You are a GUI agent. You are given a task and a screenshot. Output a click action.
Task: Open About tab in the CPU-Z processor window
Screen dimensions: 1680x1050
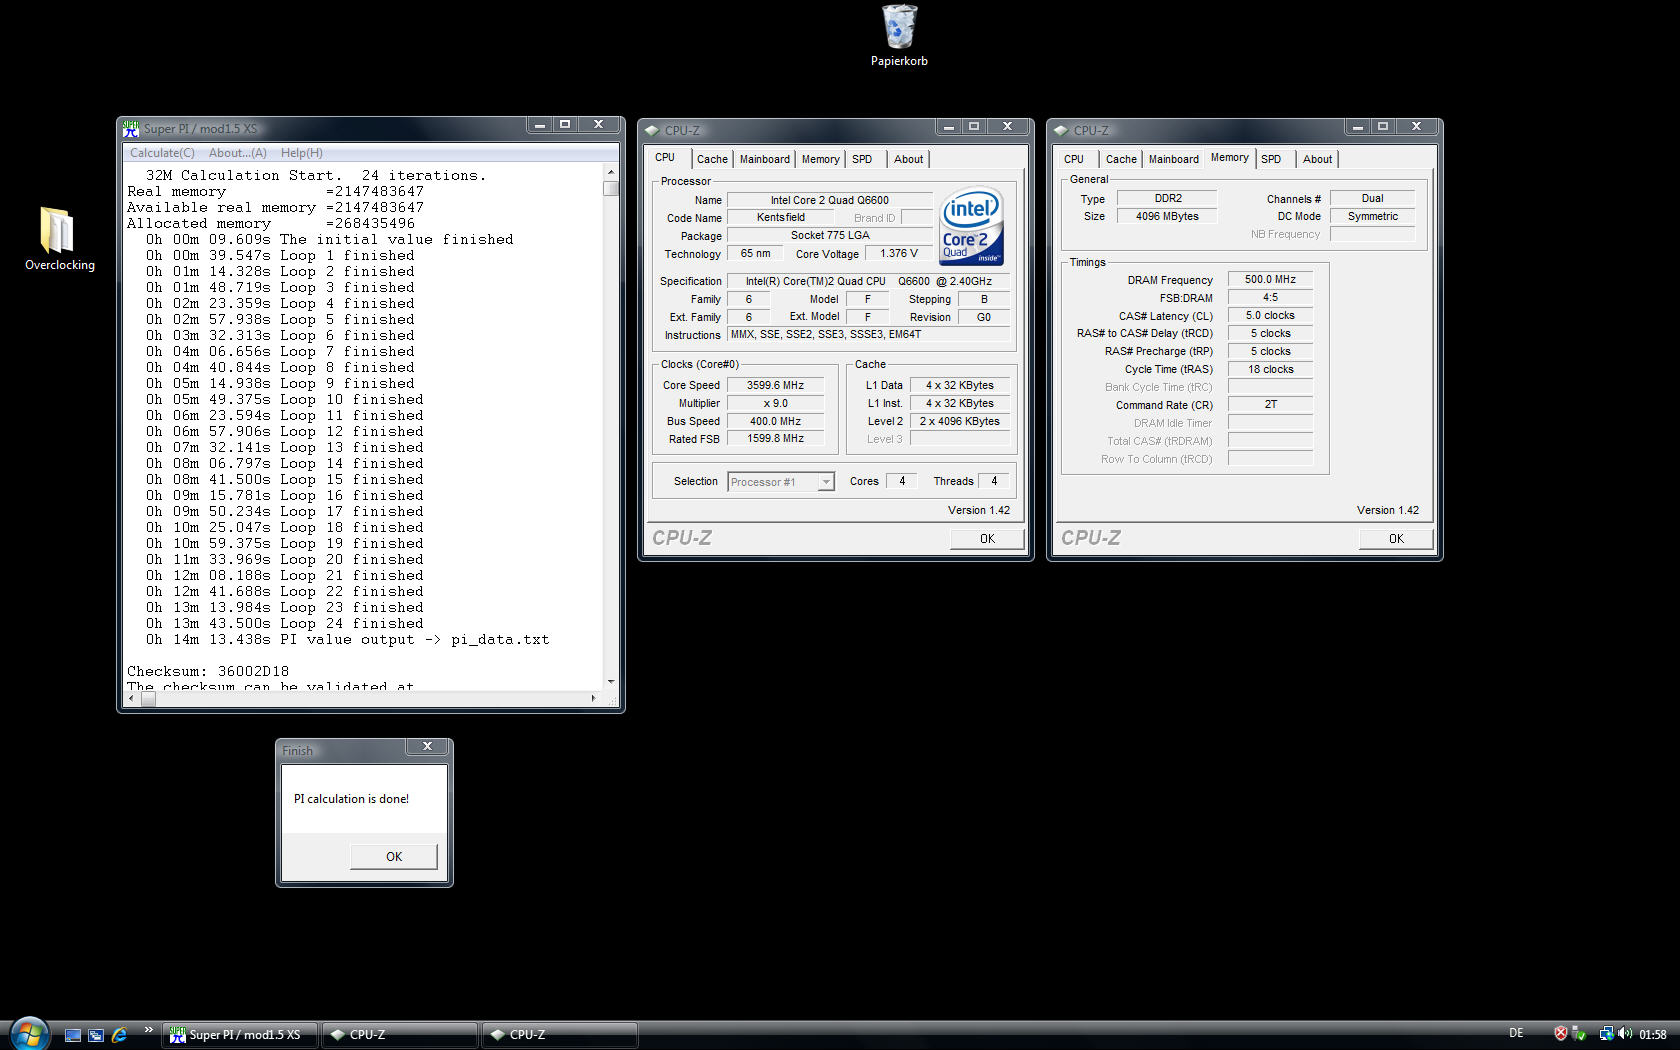pyautogui.click(x=909, y=159)
